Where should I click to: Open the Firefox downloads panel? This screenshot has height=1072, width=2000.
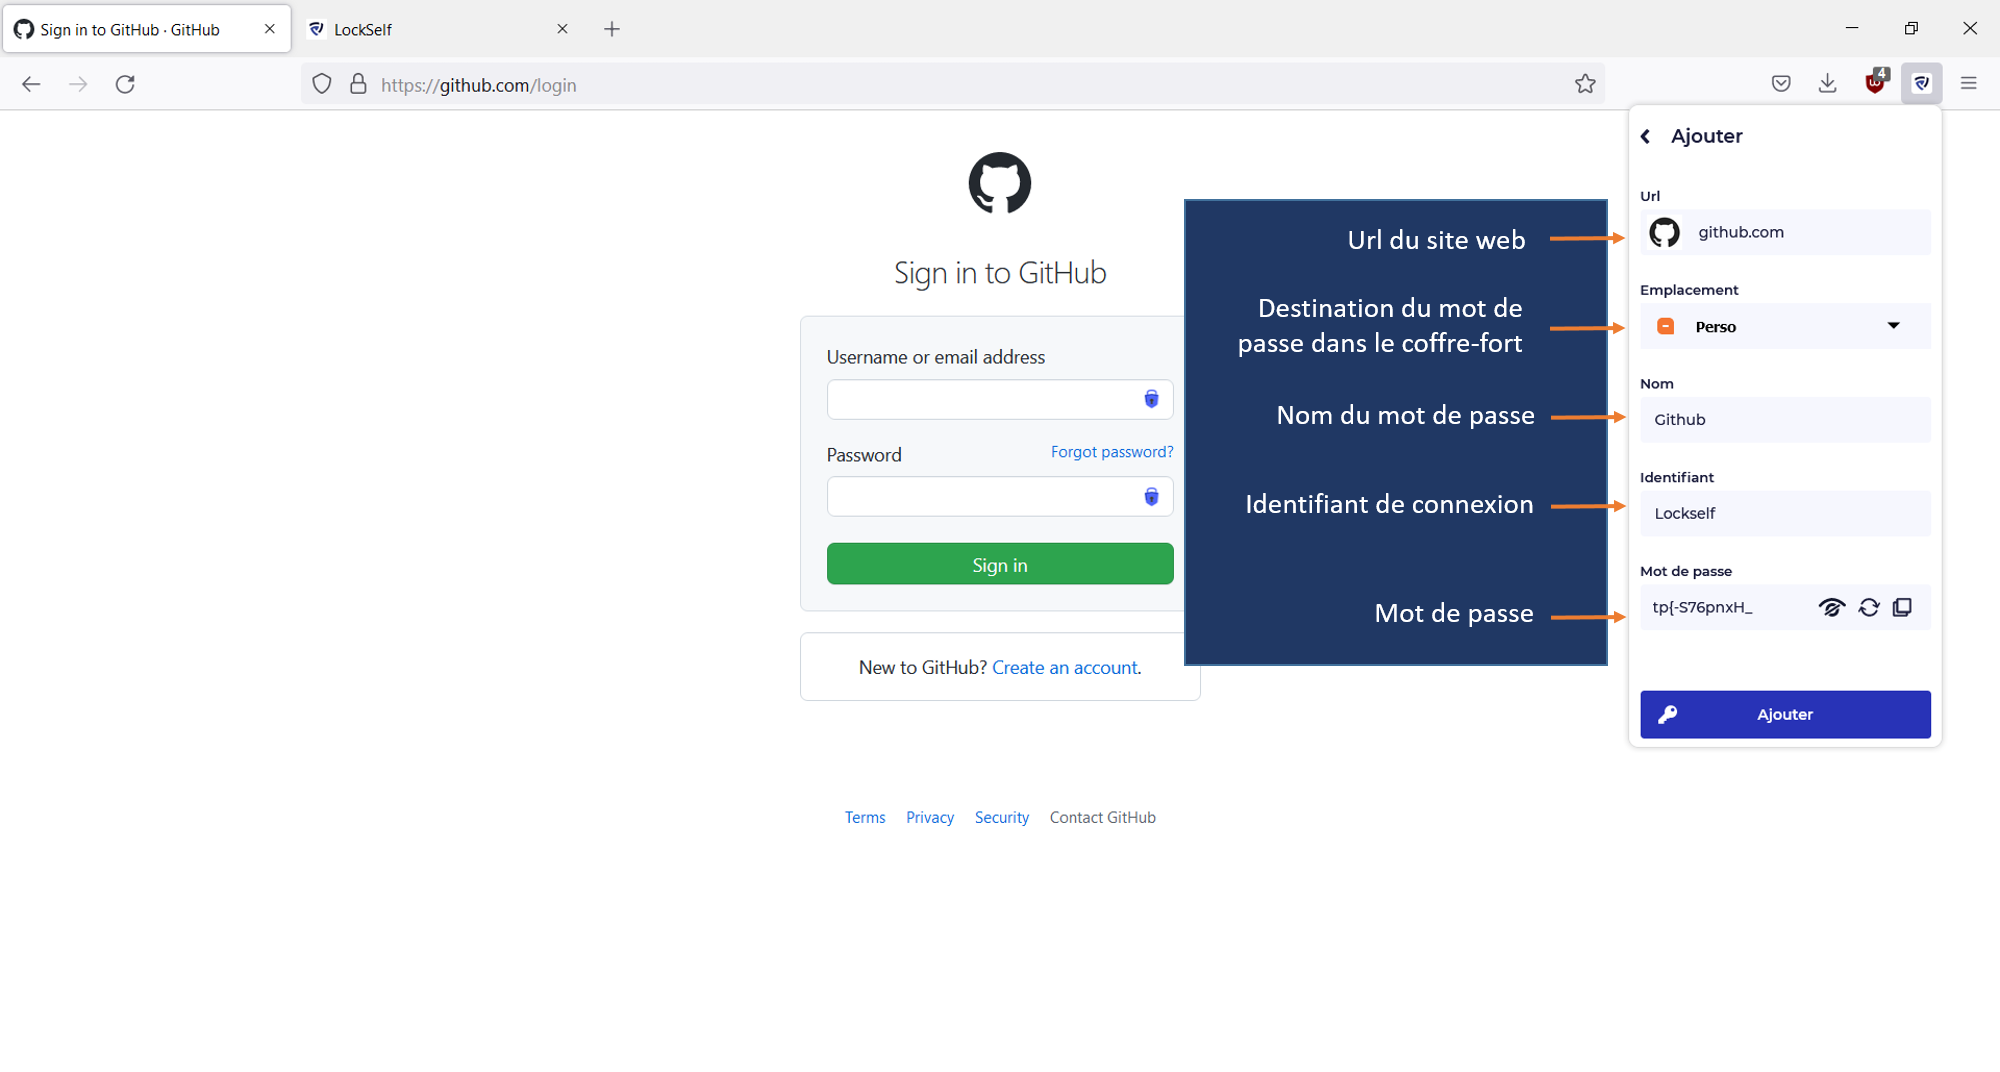tap(1828, 84)
